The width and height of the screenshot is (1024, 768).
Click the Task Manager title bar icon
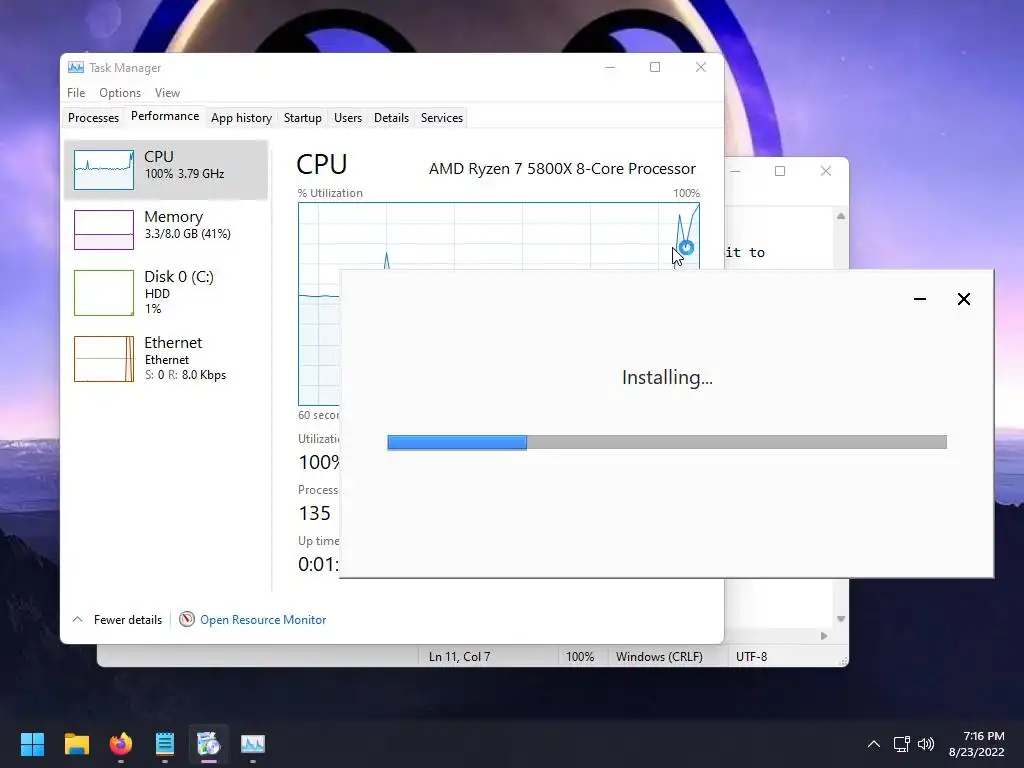(76, 67)
